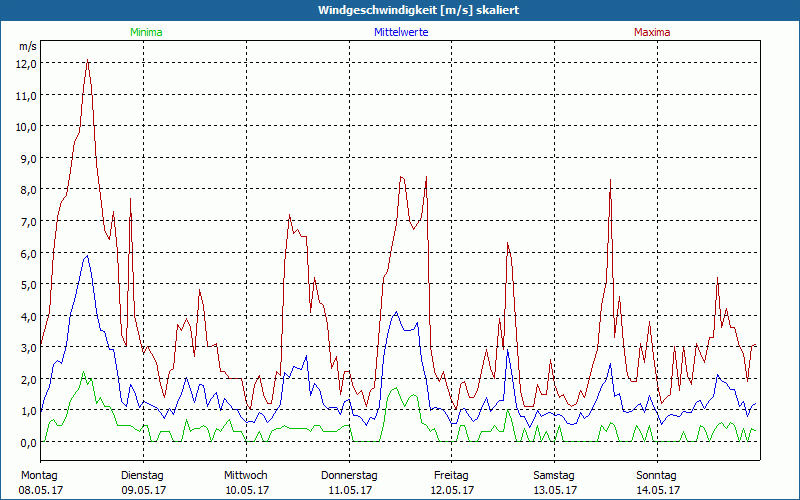Select the 'Donnerstag' day label
This screenshot has width=800, height=500.
[x=348, y=475]
